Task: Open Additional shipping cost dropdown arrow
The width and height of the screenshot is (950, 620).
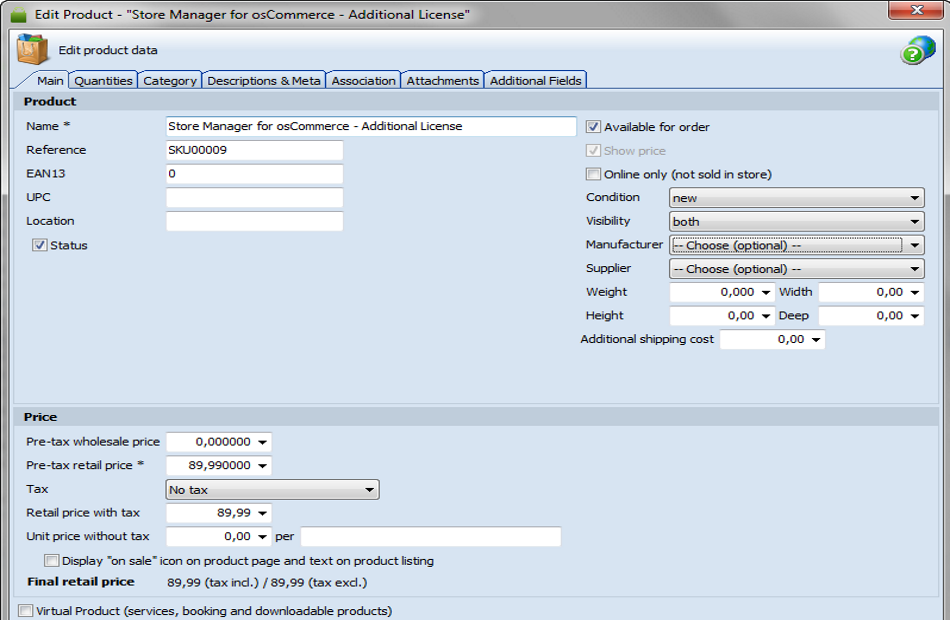Action: click(x=816, y=339)
